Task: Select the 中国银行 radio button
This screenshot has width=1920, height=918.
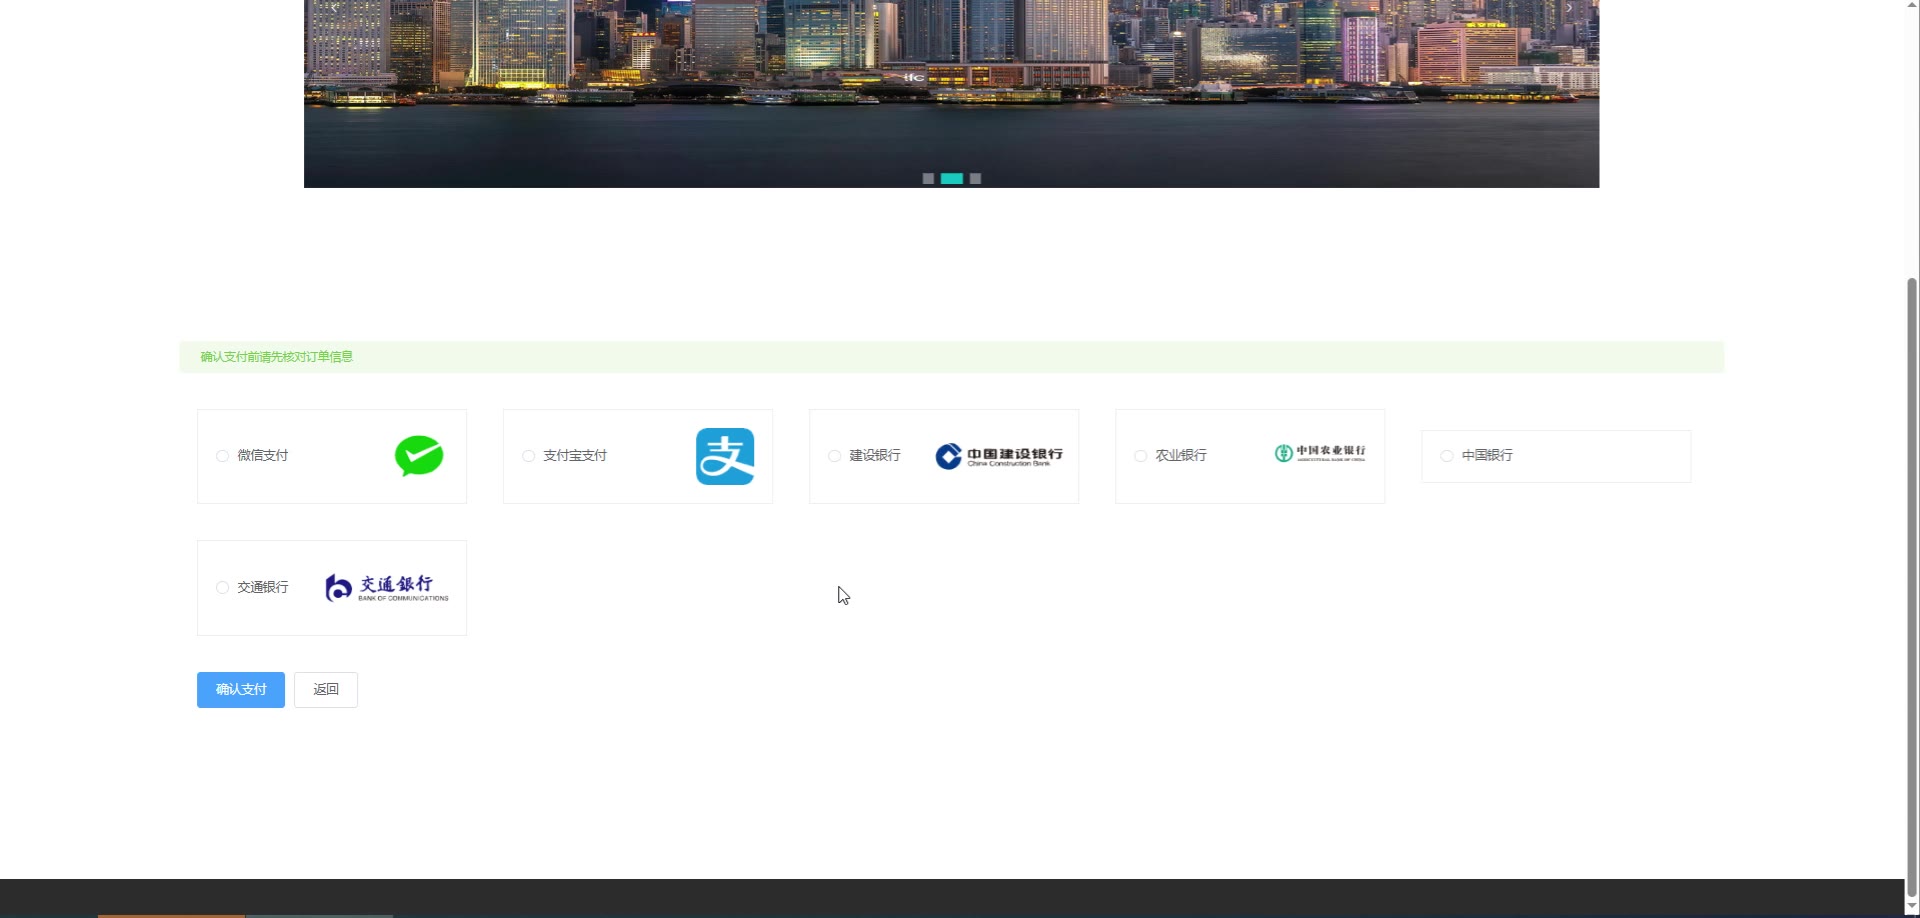Action: (x=1446, y=456)
